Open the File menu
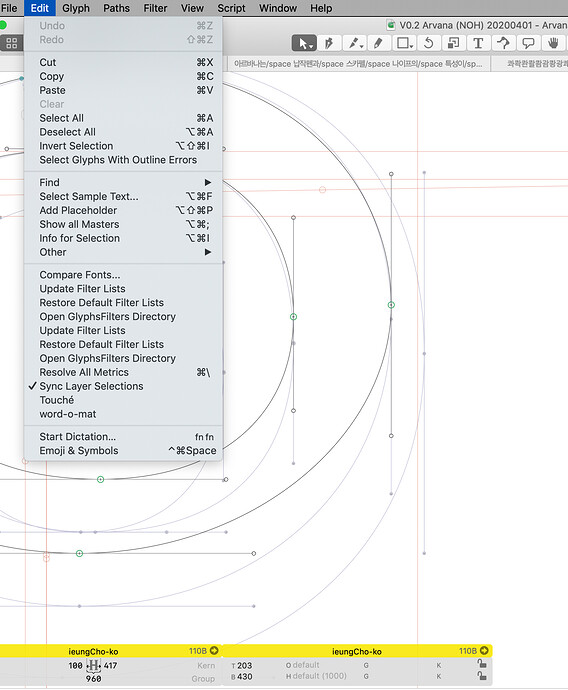Image resolution: width=568 pixels, height=690 pixels. pyautogui.click(x=9, y=8)
